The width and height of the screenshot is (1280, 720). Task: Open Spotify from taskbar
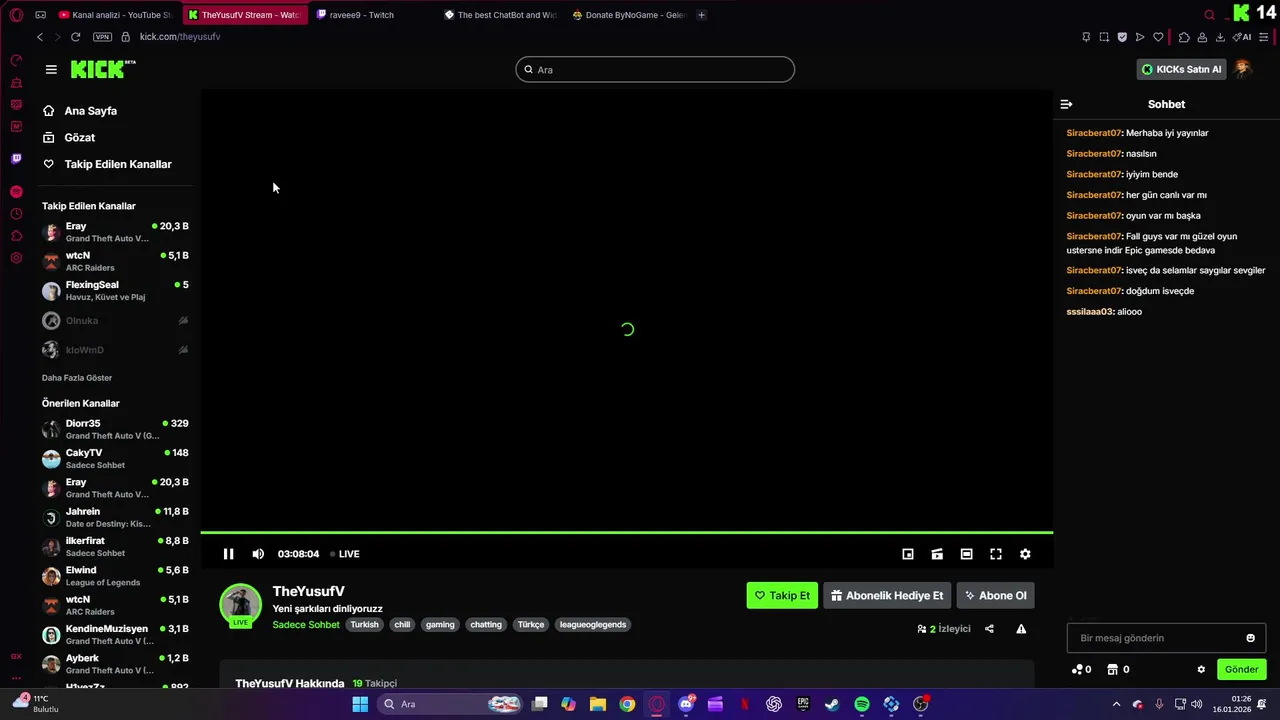coord(862,704)
